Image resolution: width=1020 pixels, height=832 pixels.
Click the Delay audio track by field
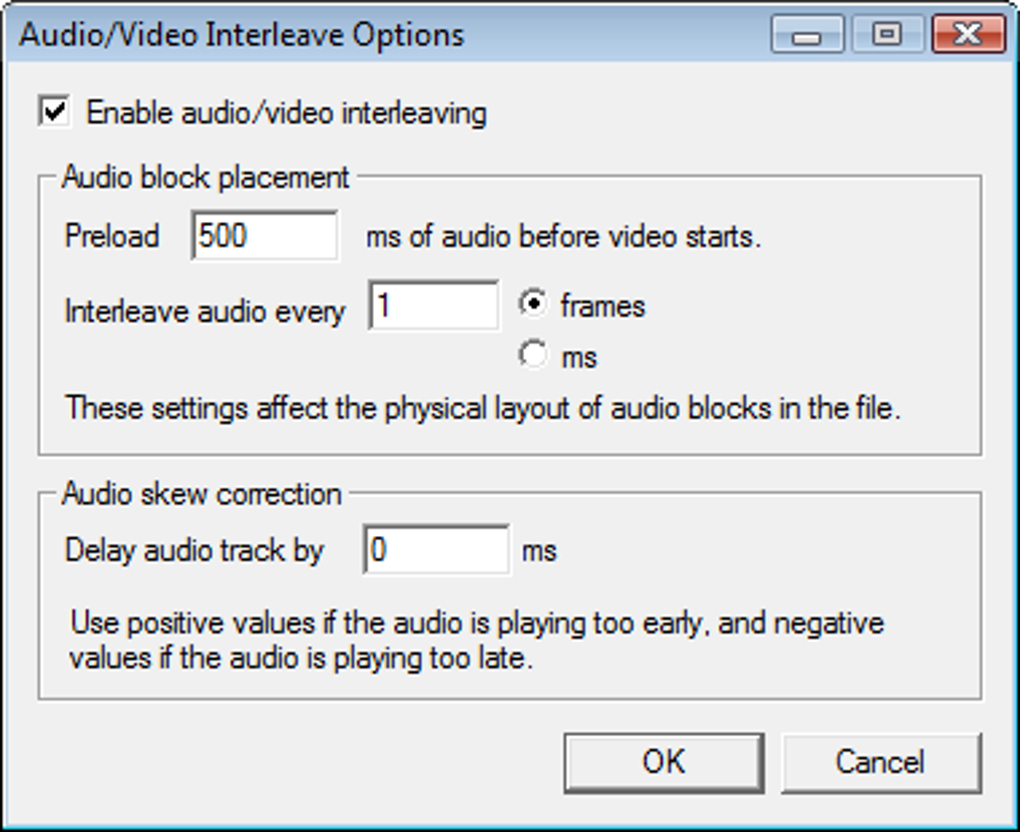pyautogui.click(x=436, y=550)
